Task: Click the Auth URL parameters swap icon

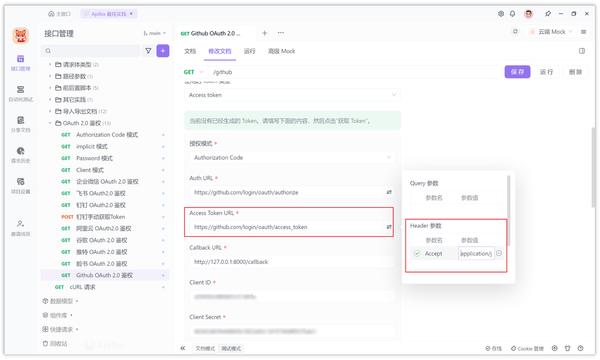Action: pos(389,192)
